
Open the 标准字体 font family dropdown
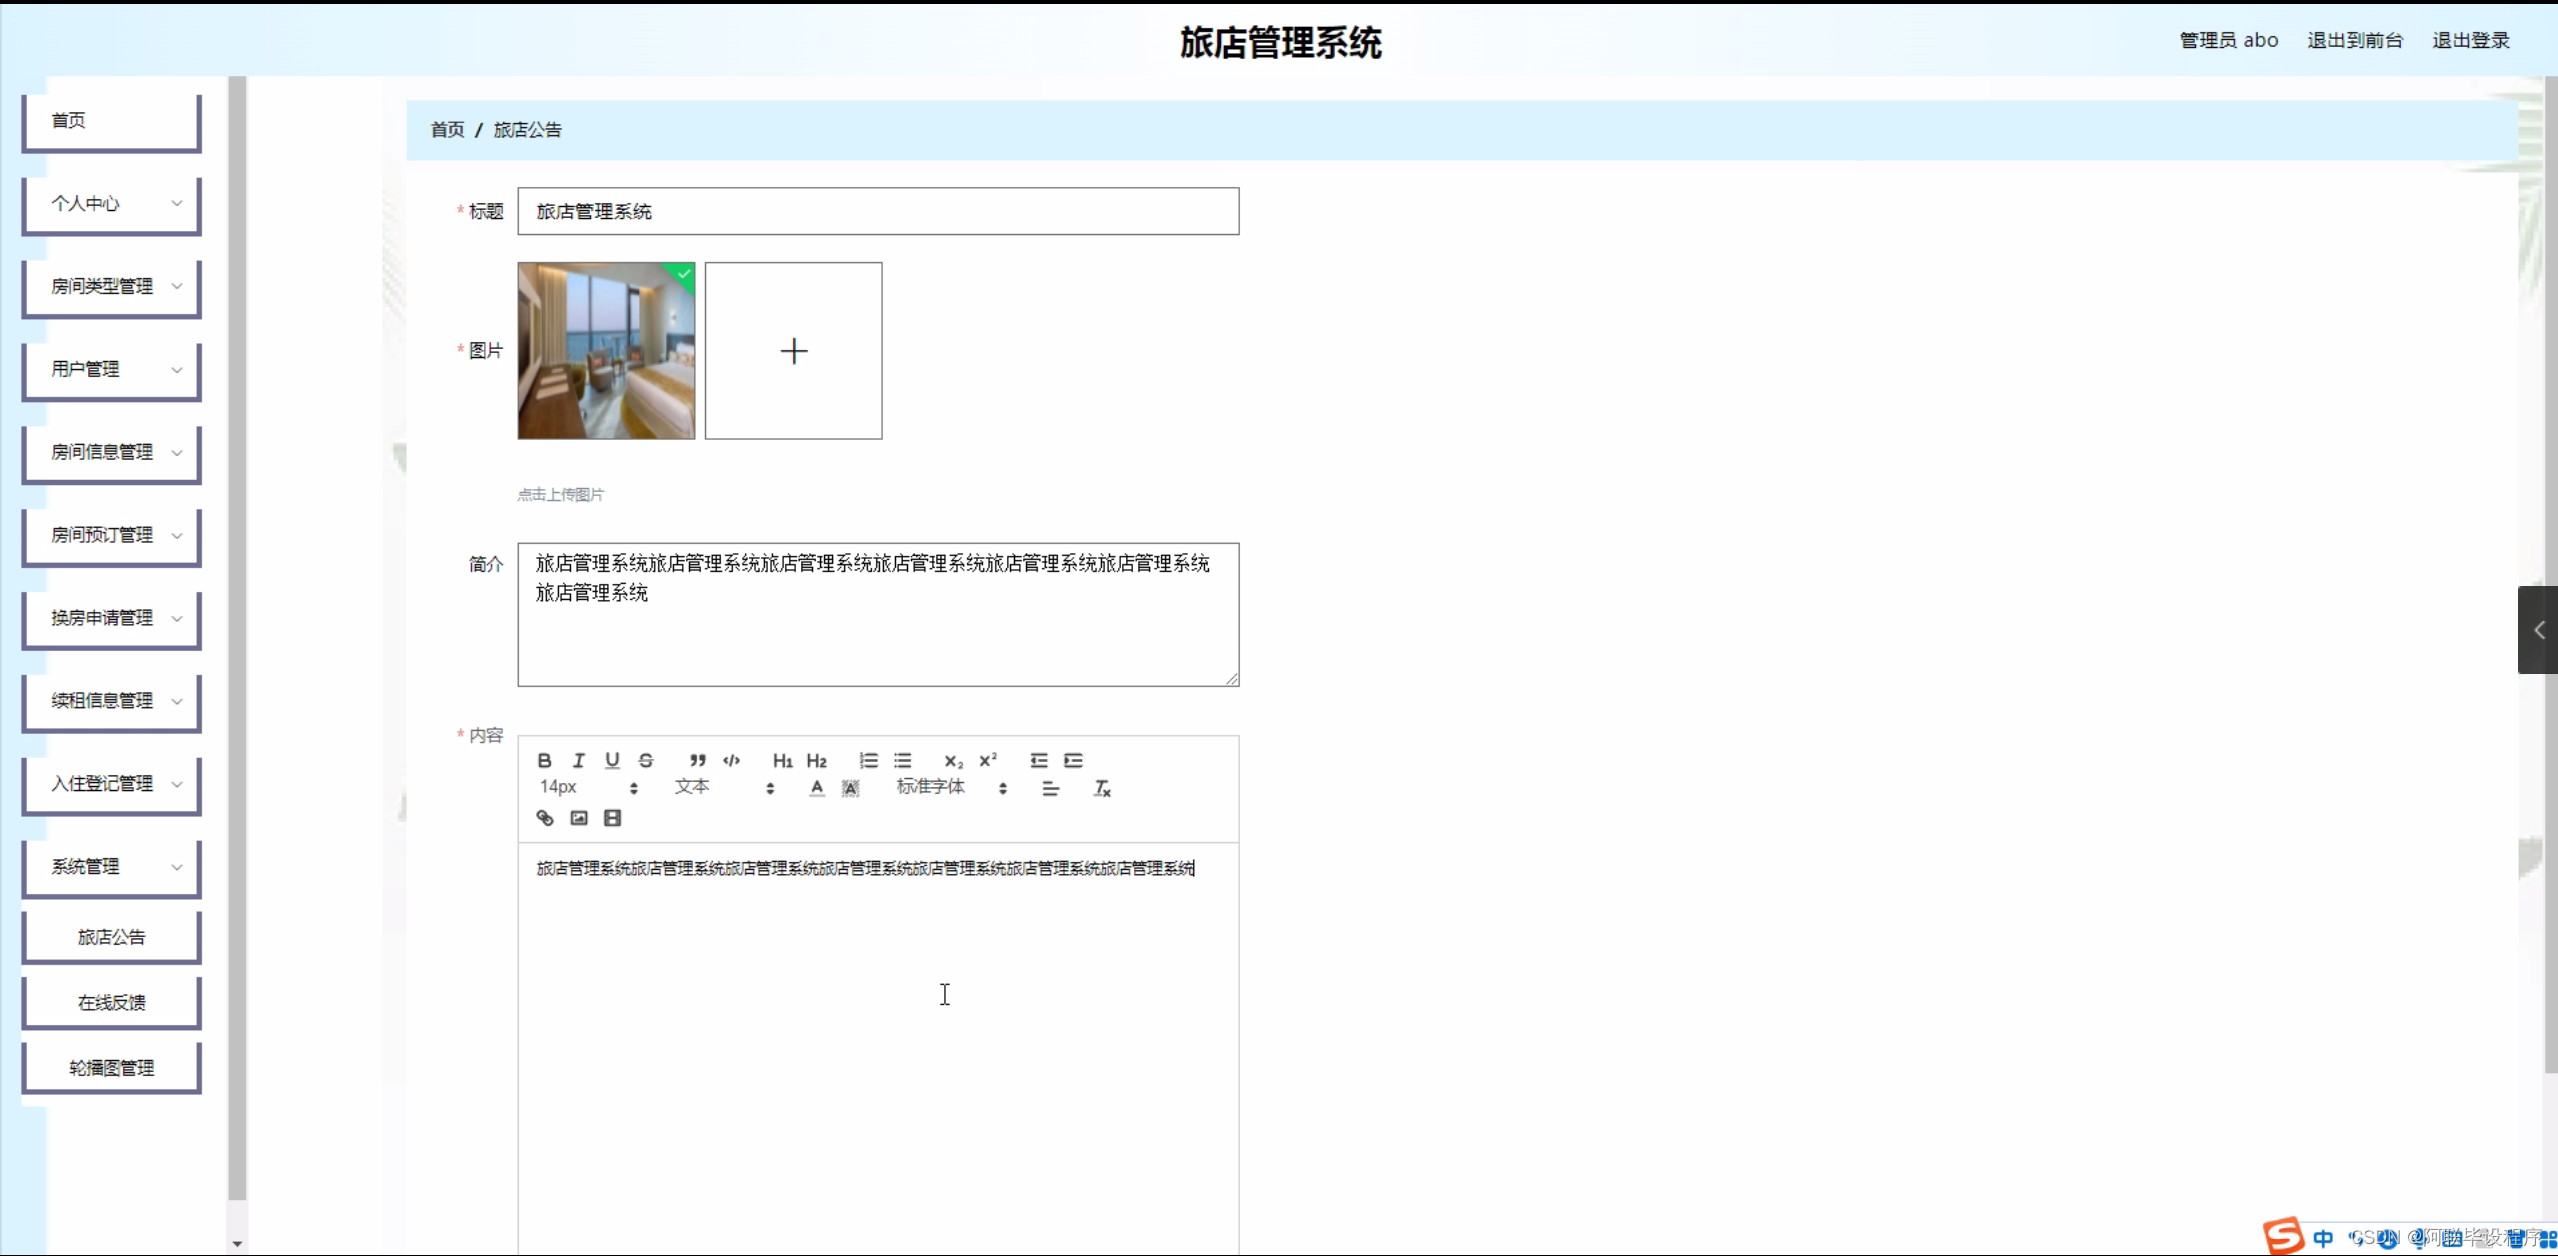[x=930, y=787]
